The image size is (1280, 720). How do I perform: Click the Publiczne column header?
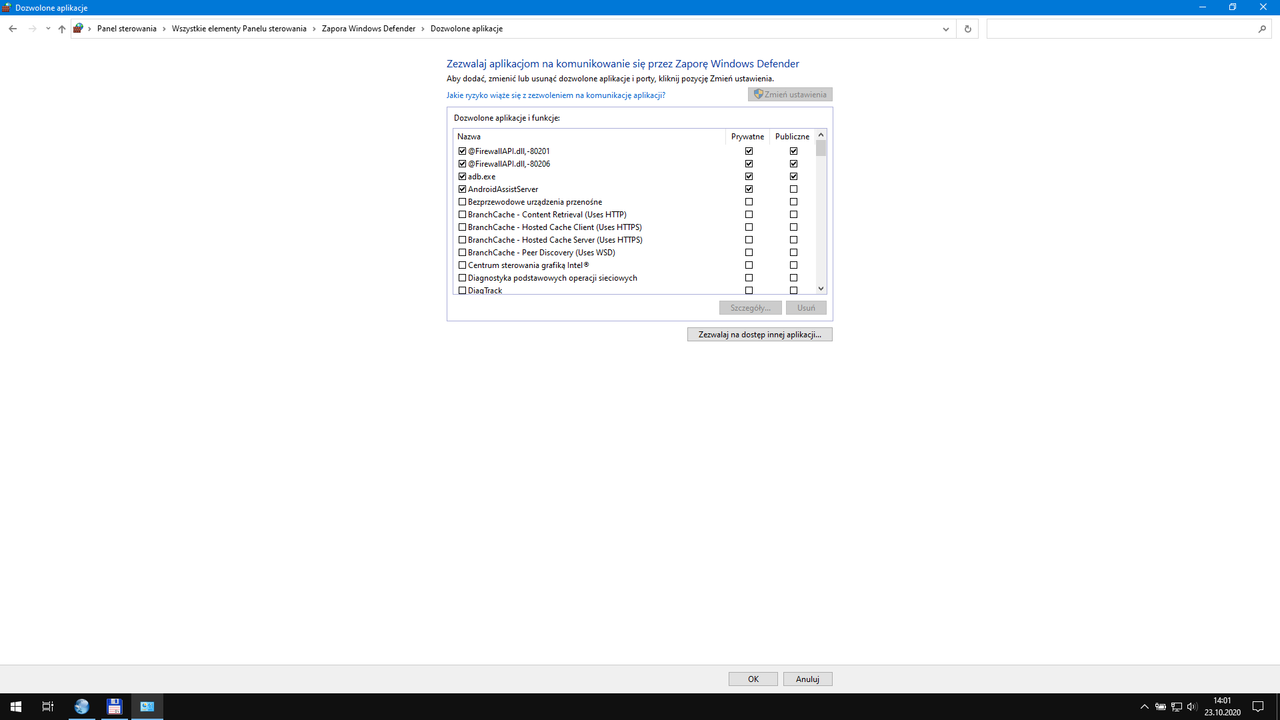(792, 136)
